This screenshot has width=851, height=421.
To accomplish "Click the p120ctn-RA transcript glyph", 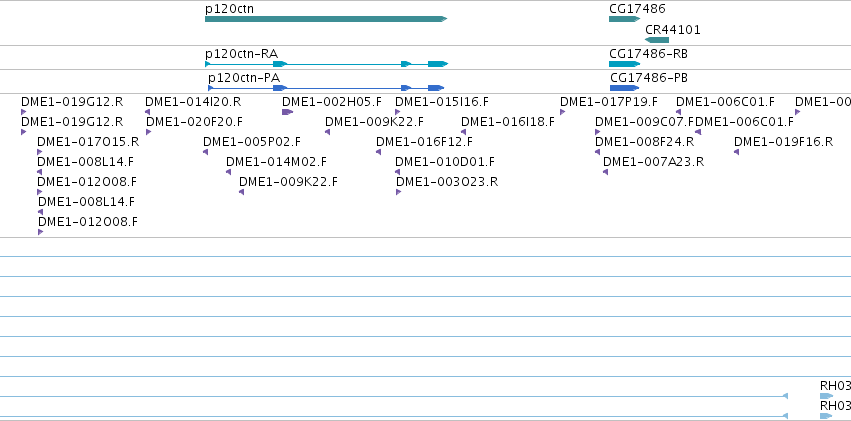I will (326, 64).
